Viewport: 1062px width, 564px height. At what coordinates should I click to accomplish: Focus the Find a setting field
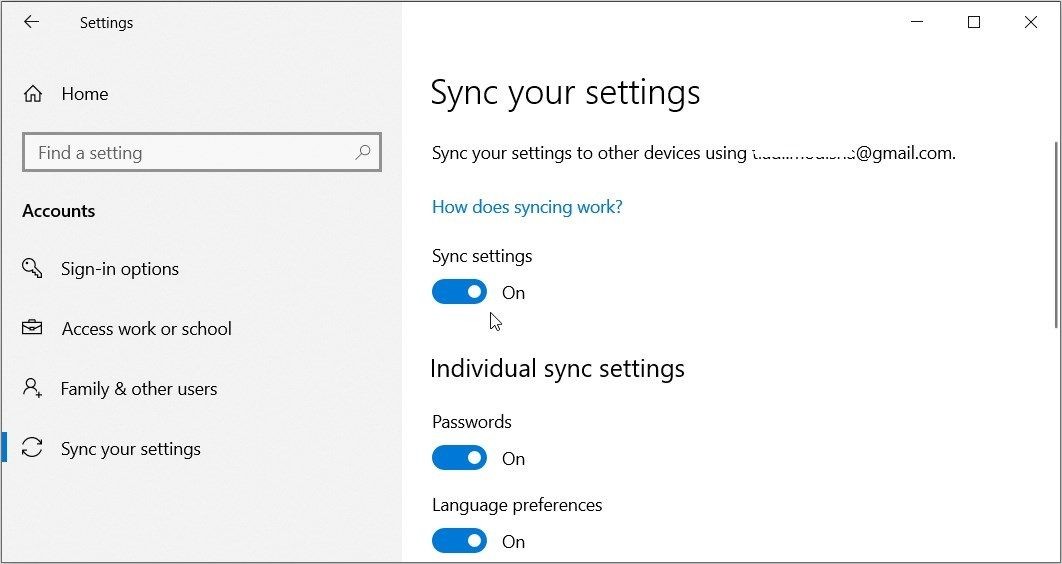coord(202,152)
